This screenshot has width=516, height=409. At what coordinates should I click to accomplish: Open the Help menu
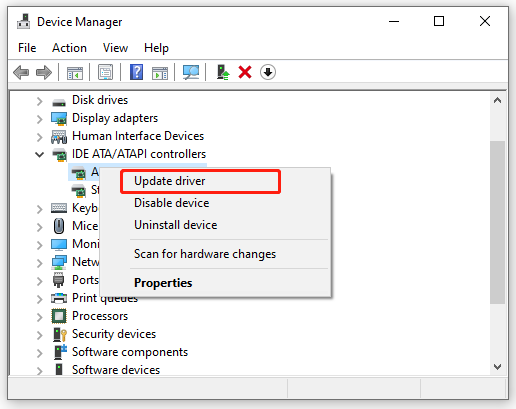click(x=156, y=48)
